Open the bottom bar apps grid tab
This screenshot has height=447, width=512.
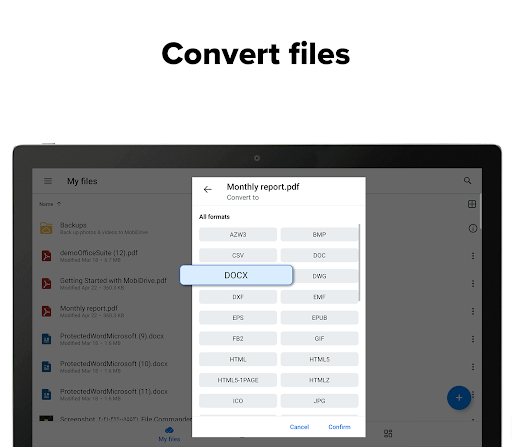[388, 433]
